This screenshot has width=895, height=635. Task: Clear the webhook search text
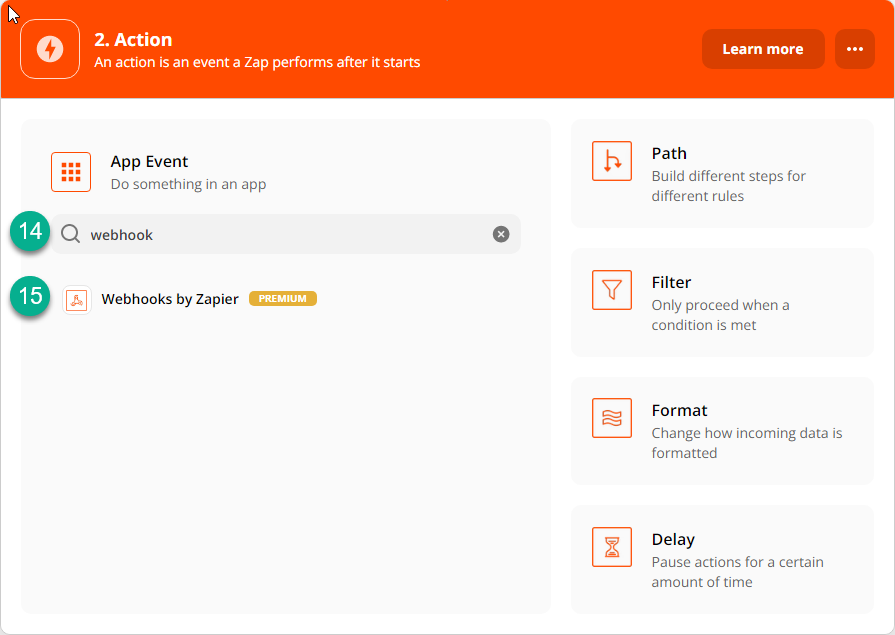tap(501, 234)
